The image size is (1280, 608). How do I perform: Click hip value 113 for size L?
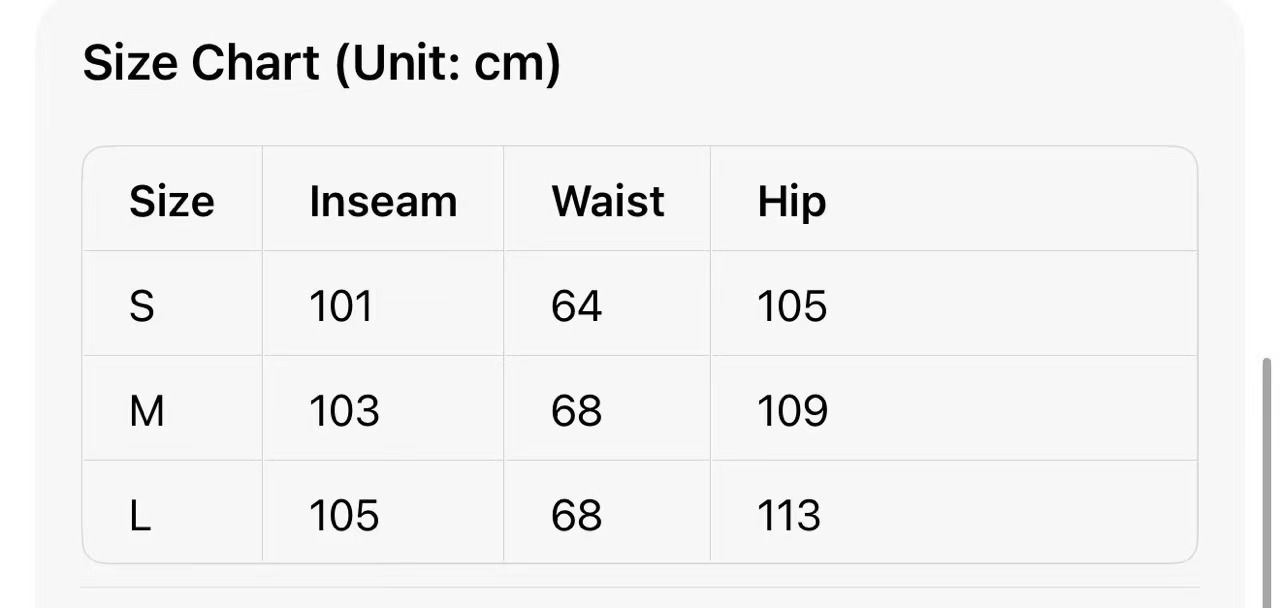click(789, 516)
